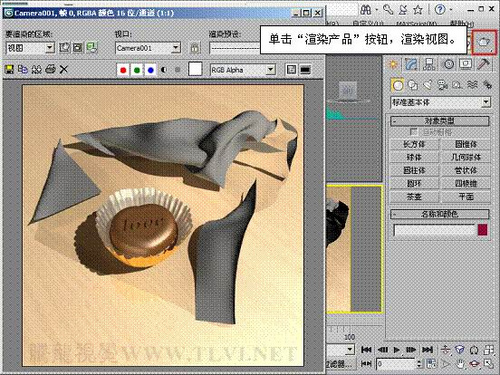Click the Print Image icon
This screenshot has height=375, width=500.
click(50, 69)
